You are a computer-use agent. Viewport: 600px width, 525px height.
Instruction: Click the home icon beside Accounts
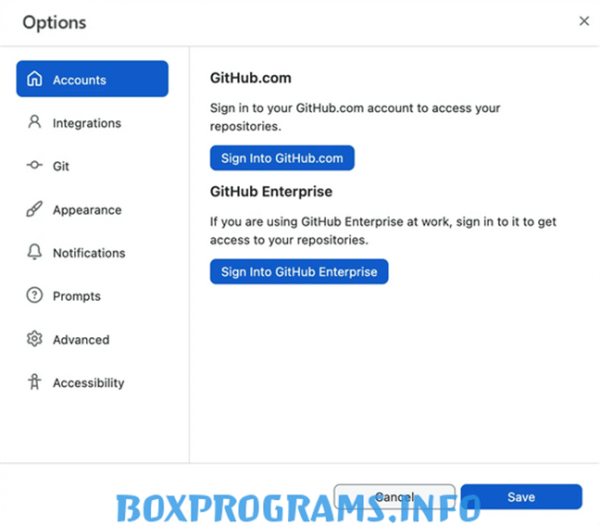pyautogui.click(x=34, y=79)
